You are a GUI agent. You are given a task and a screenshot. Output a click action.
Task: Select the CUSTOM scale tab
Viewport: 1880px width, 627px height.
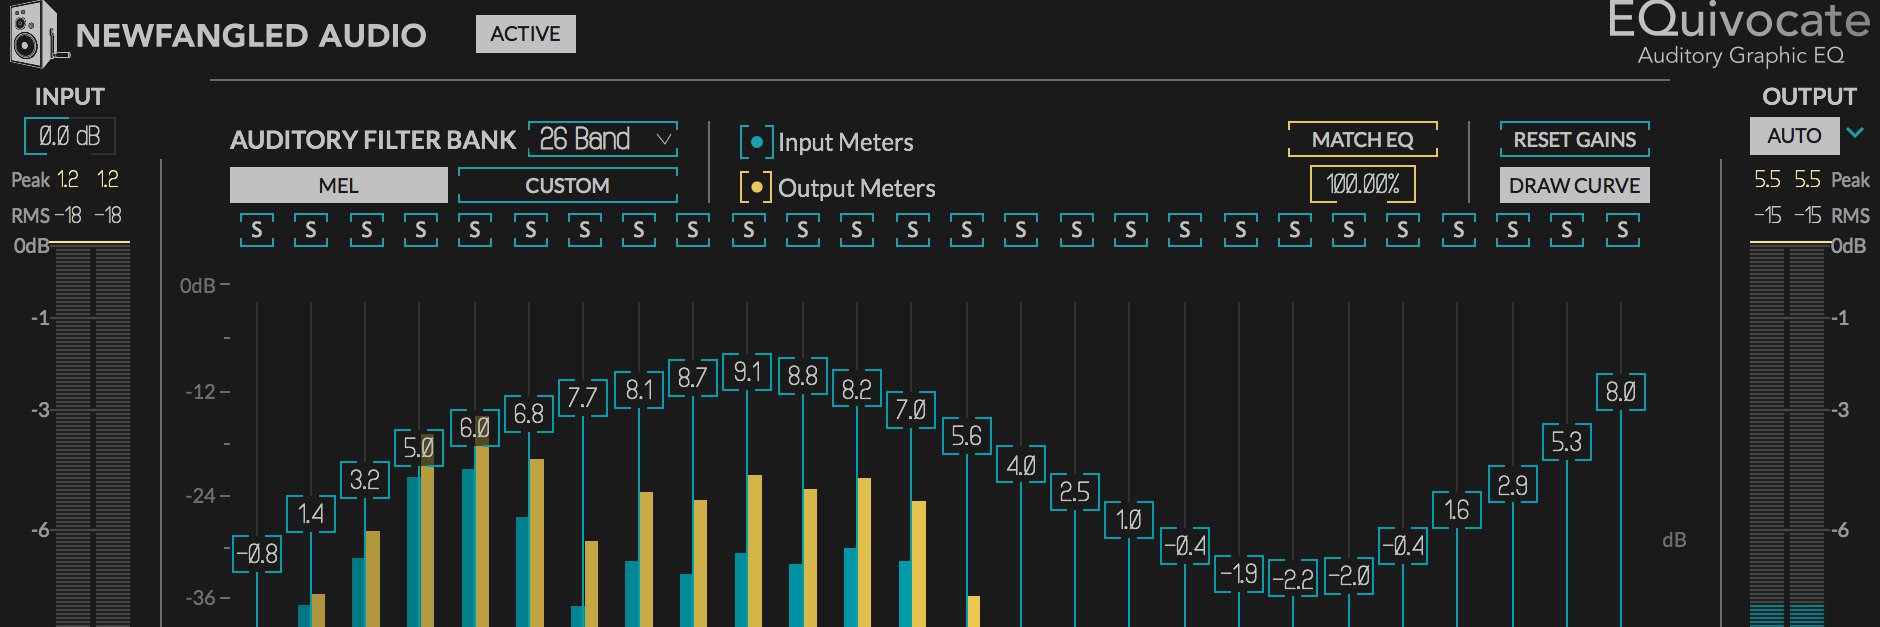(567, 185)
